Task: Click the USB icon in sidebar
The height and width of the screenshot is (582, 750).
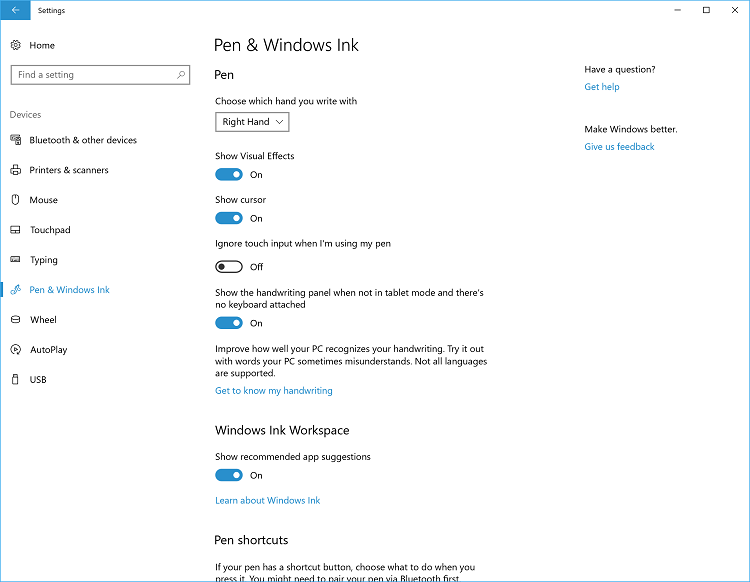Action: click(x=15, y=380)
